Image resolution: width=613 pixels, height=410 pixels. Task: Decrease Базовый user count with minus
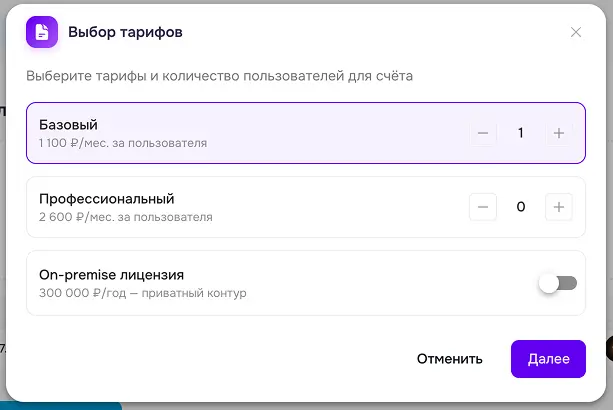483,133
